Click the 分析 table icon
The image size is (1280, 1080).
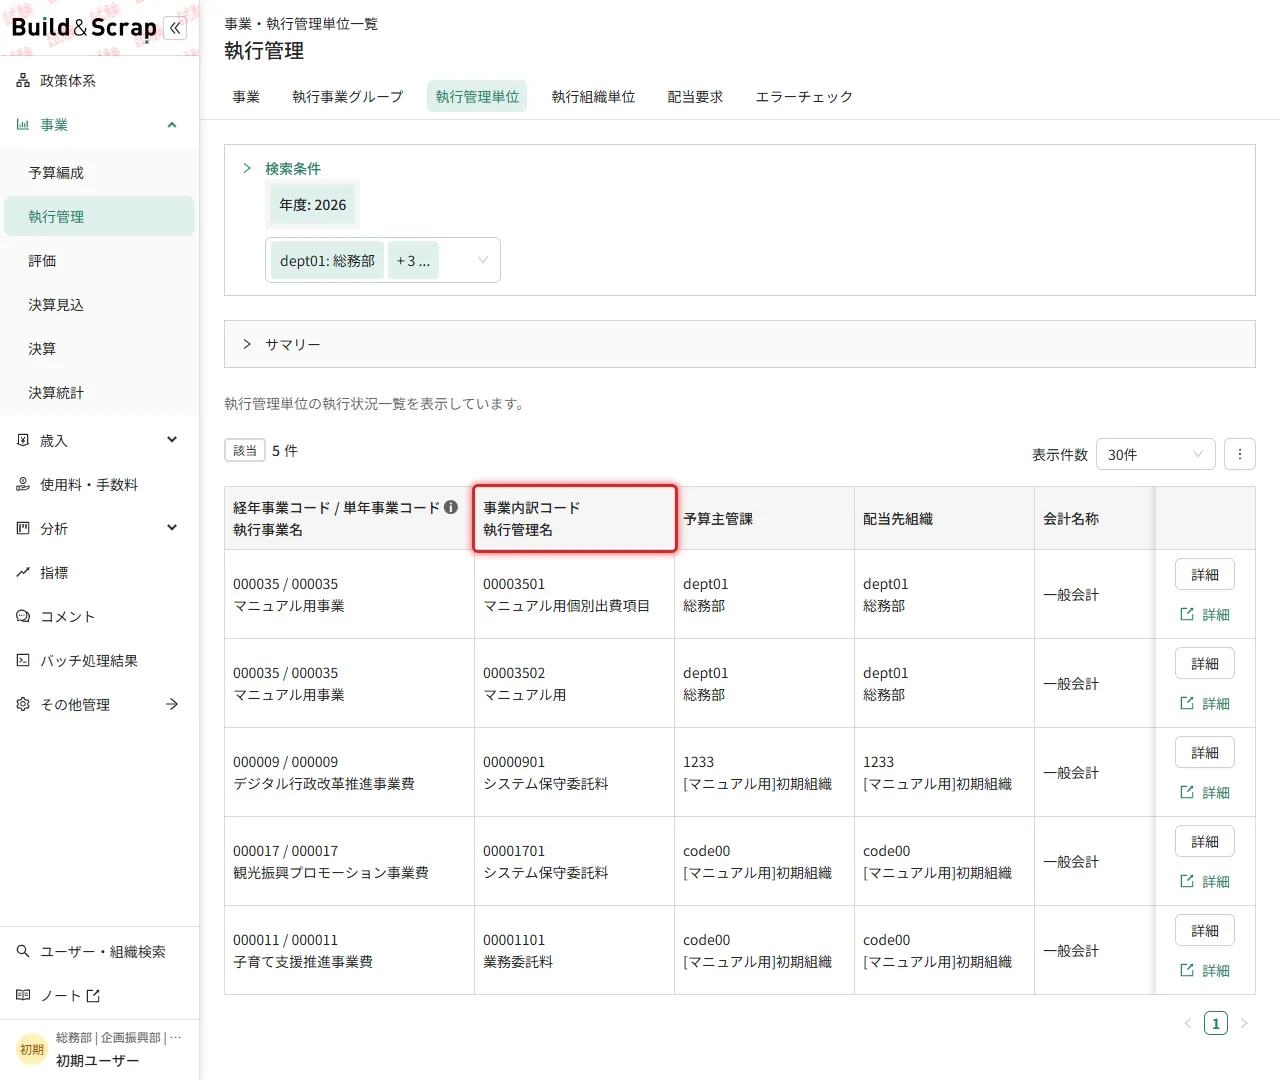coord(23,528)
